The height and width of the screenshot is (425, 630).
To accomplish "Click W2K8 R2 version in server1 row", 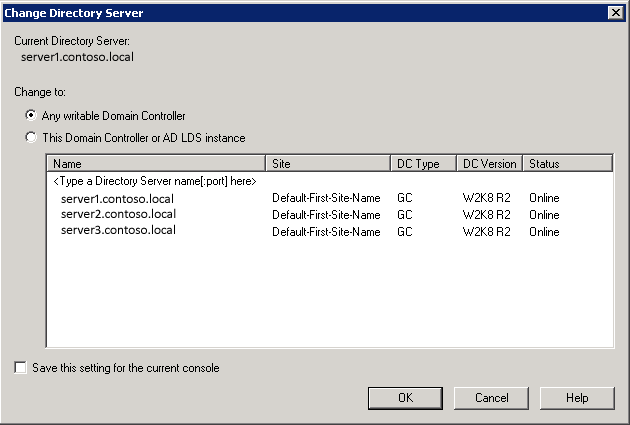I will tap(487, 198).
